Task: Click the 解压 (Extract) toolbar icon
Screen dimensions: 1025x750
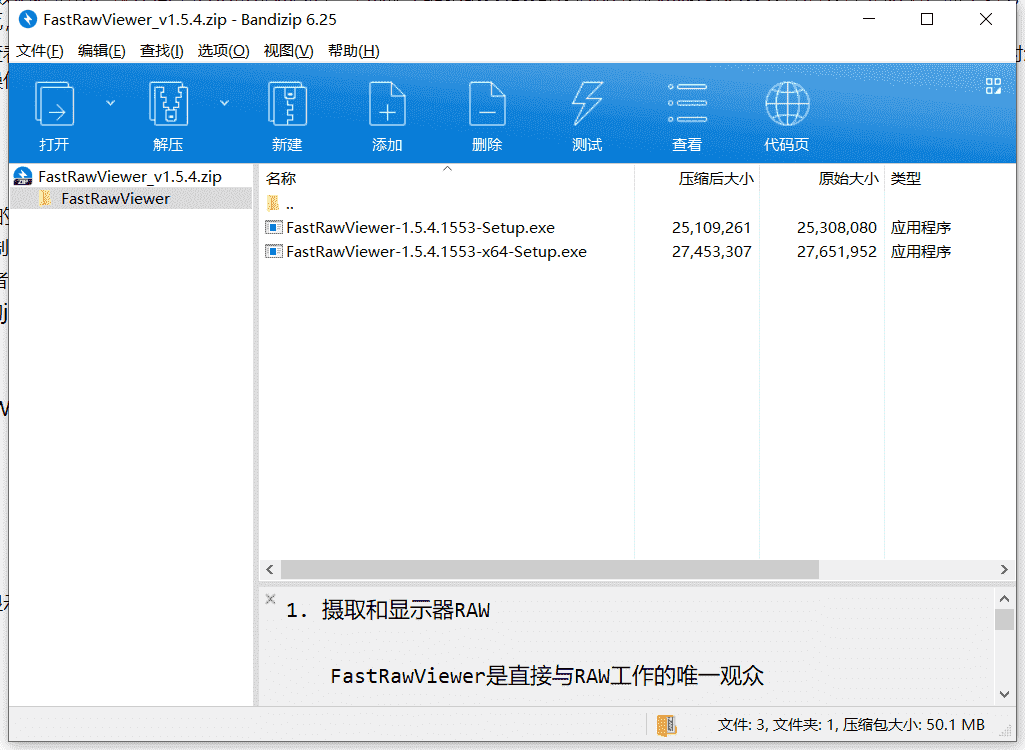Action: (x=169, y=103)
